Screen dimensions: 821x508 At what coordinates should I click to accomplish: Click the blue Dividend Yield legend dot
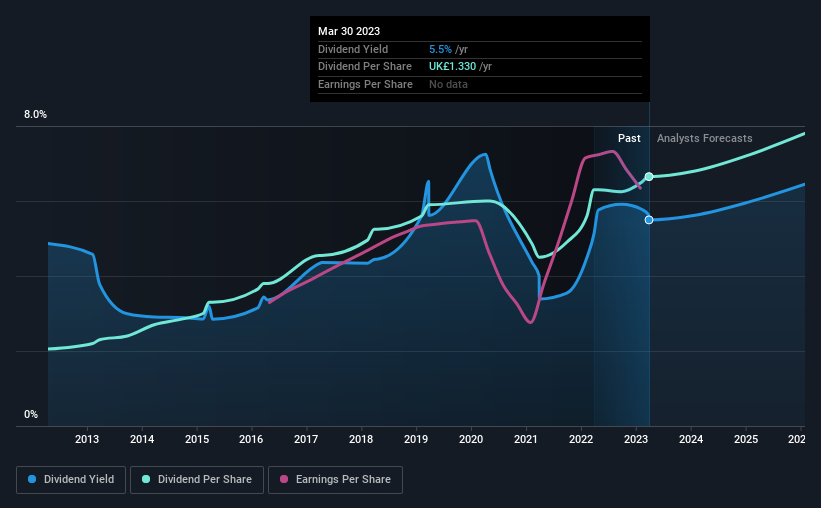click(32, 479)
